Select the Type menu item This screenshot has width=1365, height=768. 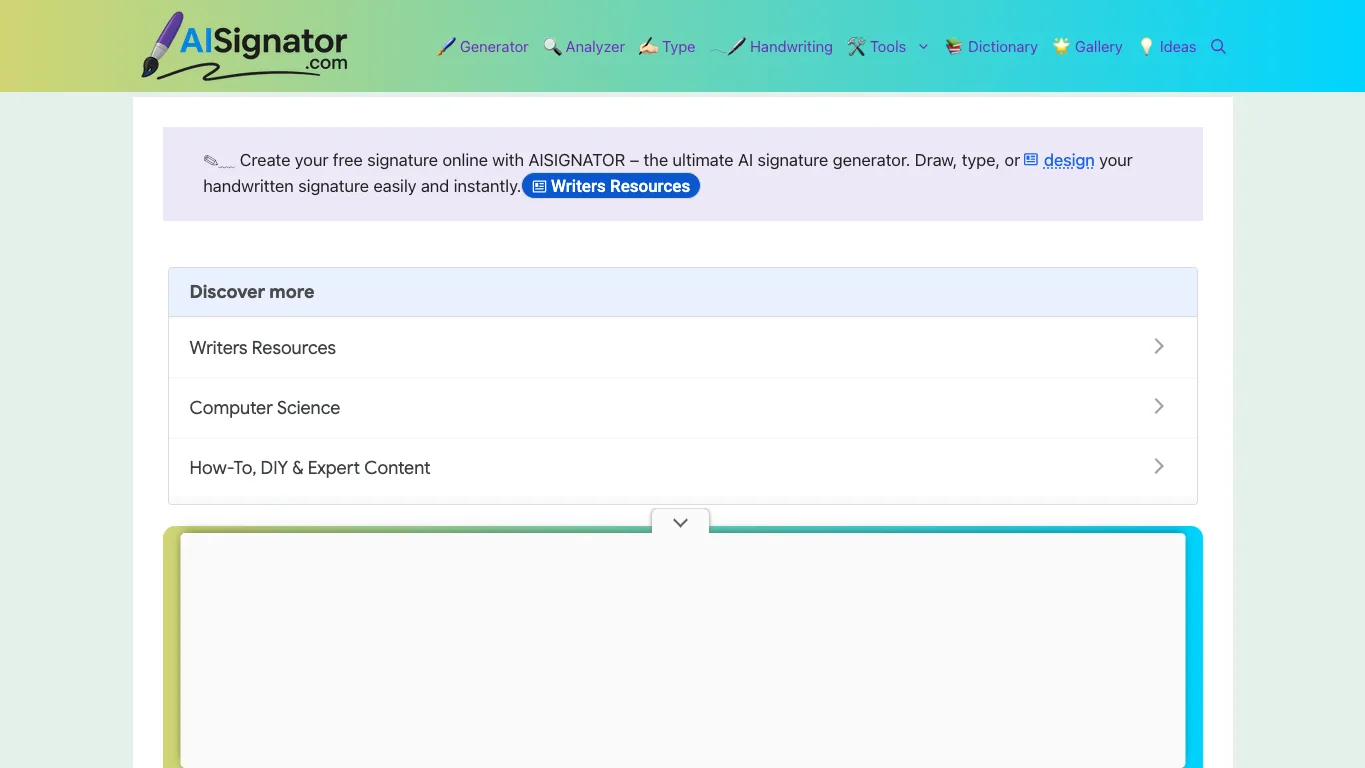(678, 46)
